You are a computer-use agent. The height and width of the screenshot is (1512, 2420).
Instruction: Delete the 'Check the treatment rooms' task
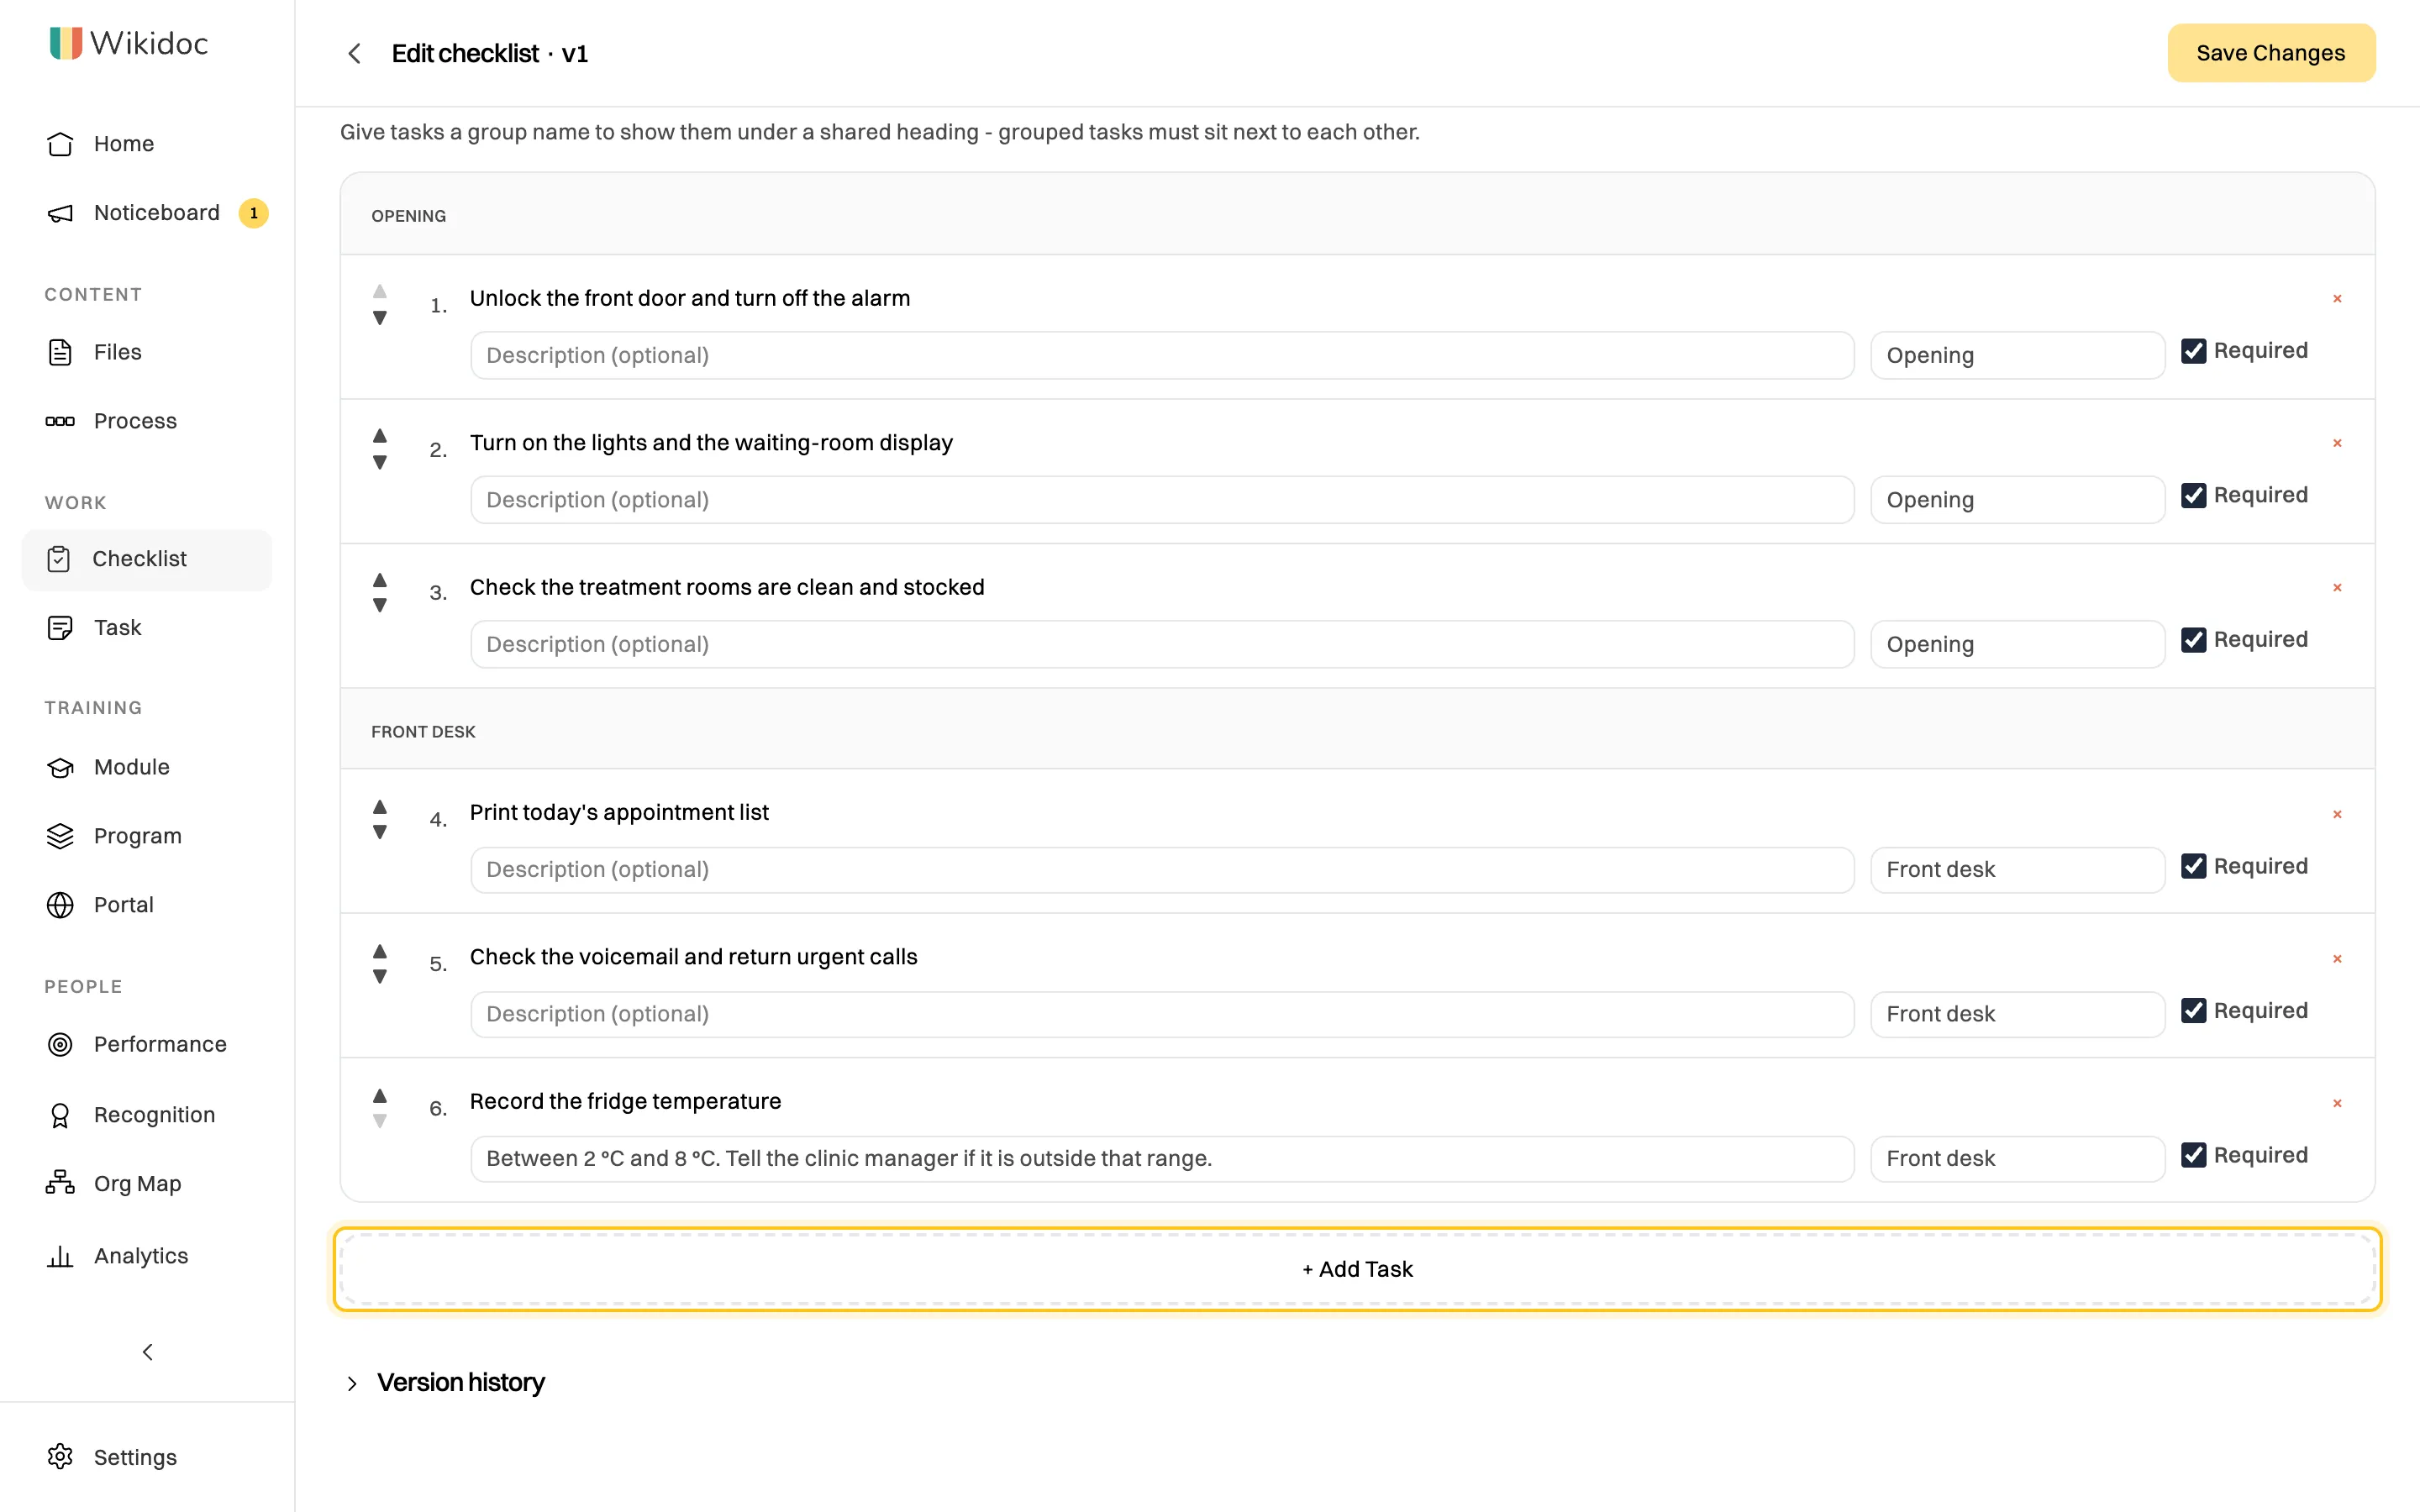tap(2337, 588)
